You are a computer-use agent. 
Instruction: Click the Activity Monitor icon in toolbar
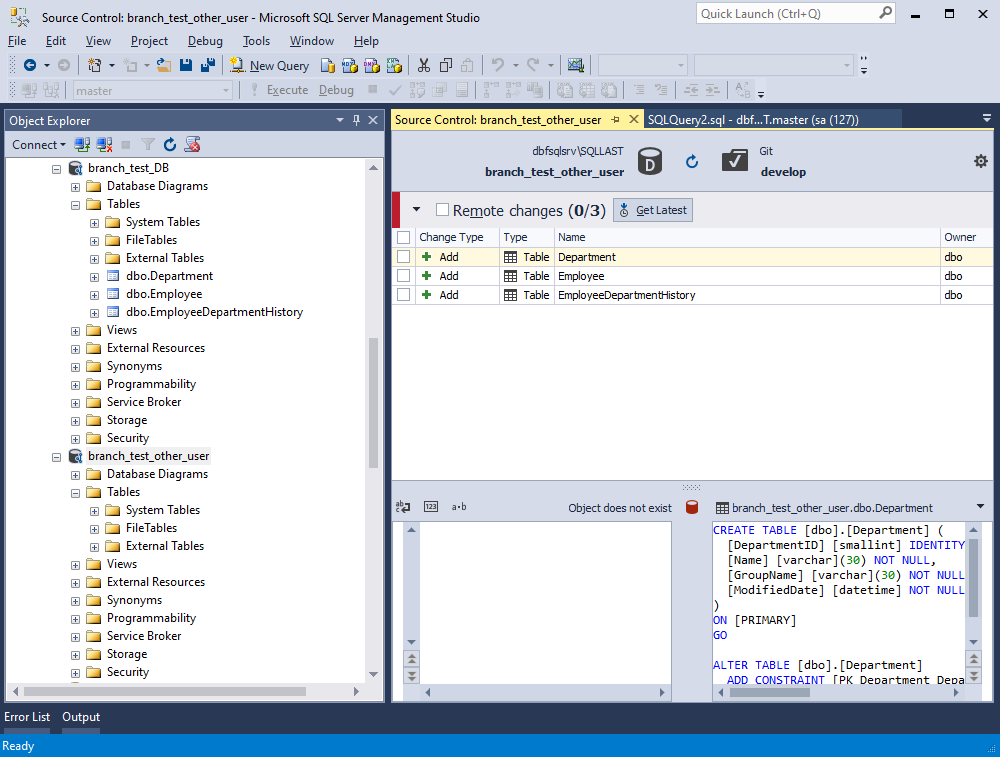[575, 65]
